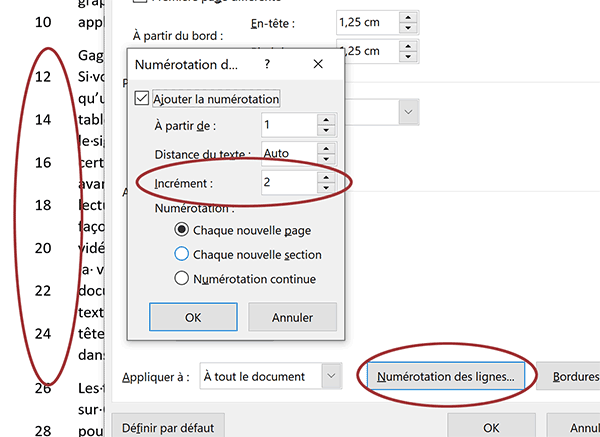Viewport: 600px width, 437px height.
Task: Click the À tout le document text
Action: (254, 377)
